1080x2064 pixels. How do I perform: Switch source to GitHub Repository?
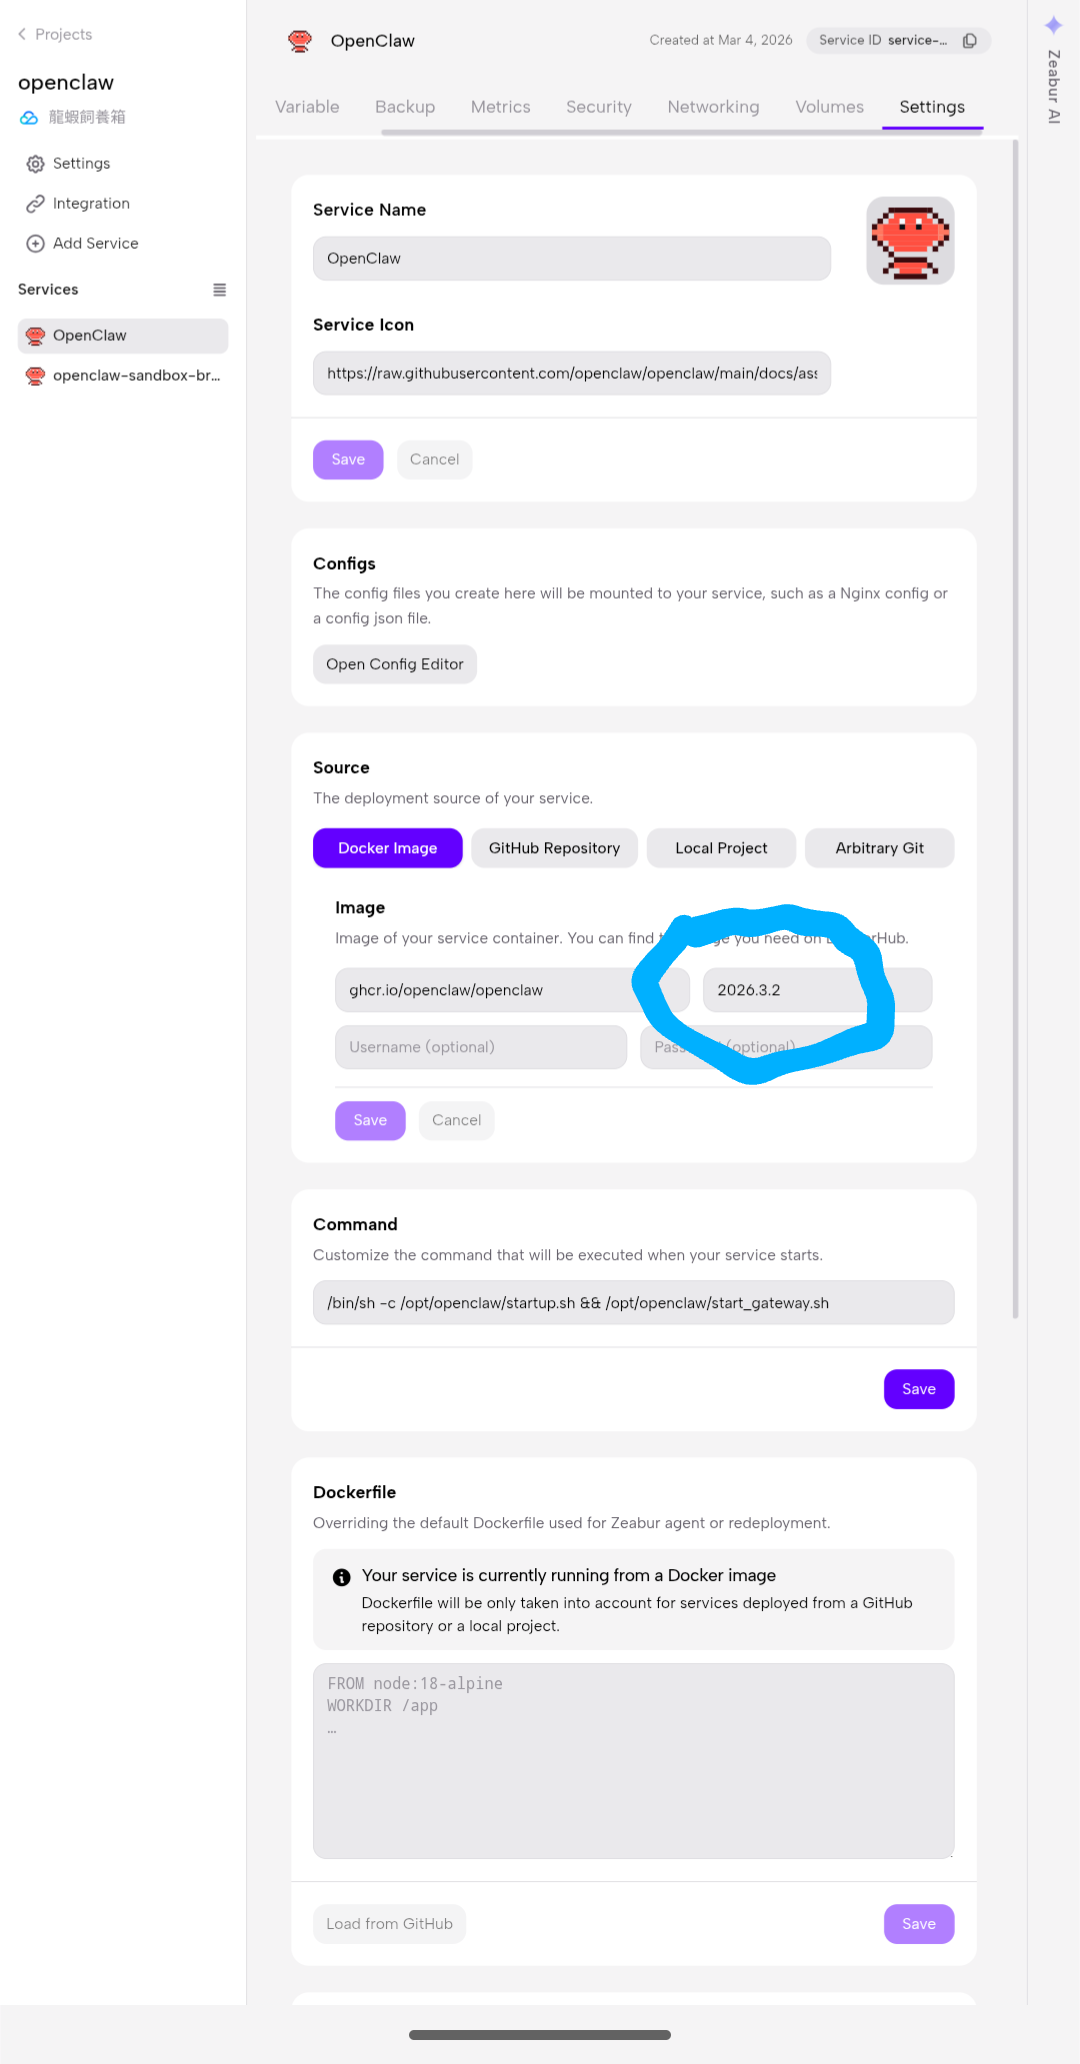(554, 848)
